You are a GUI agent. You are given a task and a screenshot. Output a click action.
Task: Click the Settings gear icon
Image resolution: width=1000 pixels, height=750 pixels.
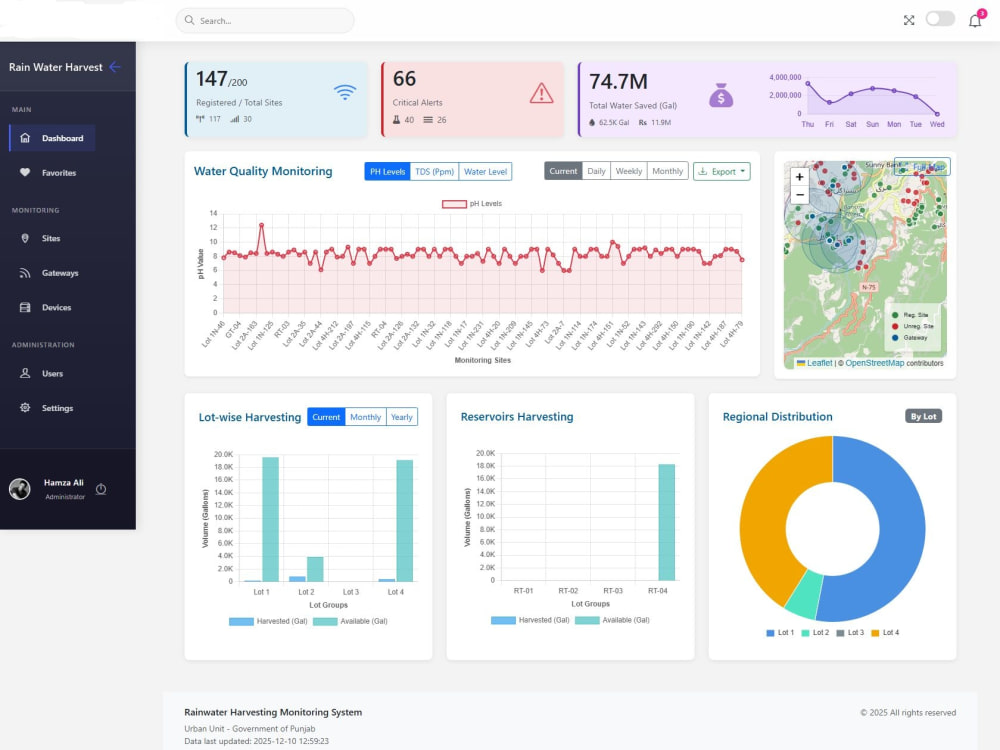point(25,408)
